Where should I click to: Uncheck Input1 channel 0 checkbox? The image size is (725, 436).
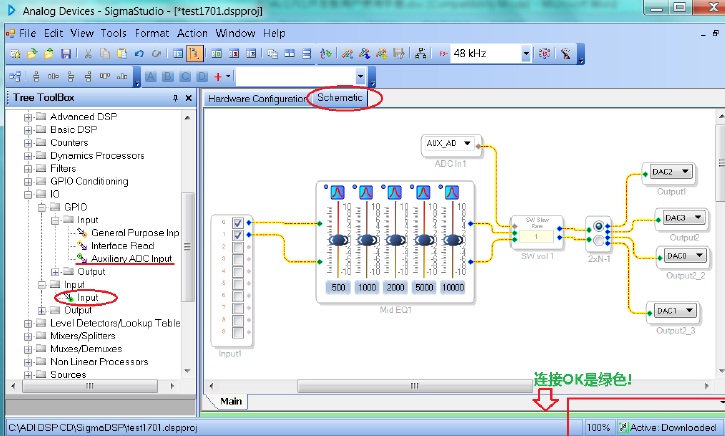238,223
